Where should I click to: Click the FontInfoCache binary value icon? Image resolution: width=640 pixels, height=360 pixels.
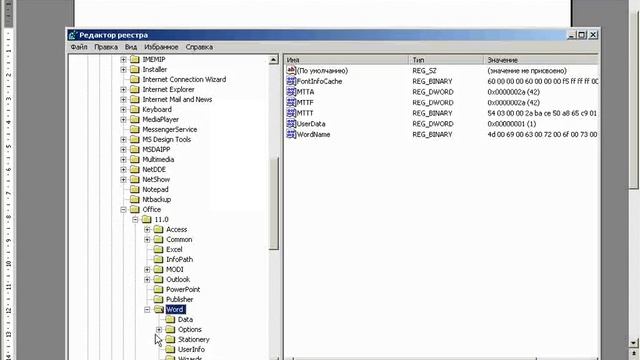291,81
